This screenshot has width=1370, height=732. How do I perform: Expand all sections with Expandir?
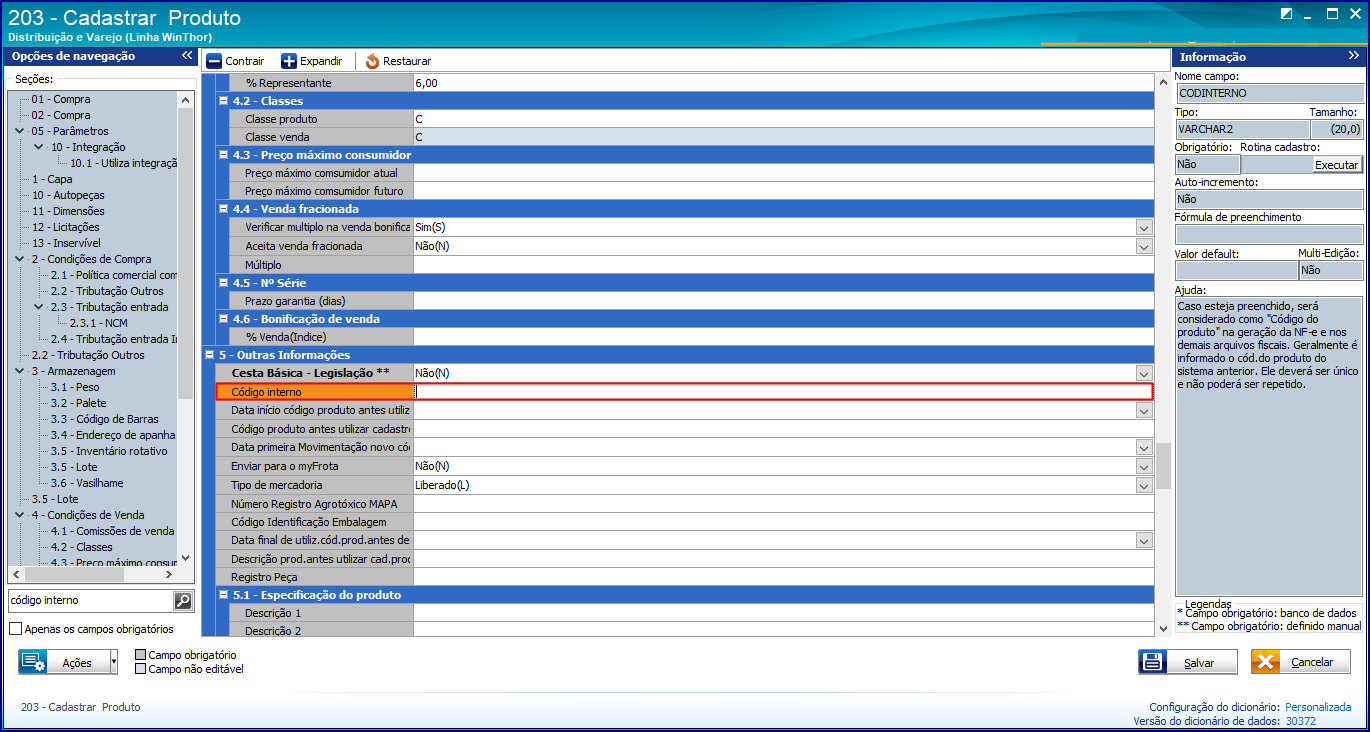coord(312,61)
